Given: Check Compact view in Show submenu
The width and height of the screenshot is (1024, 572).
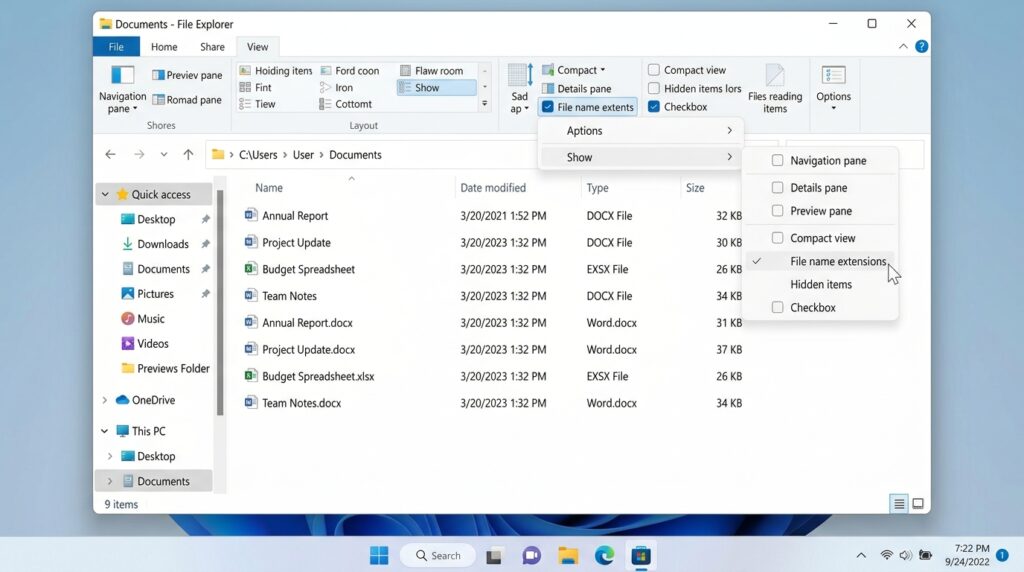Looking at the screenshot, I should coord(777,238).
